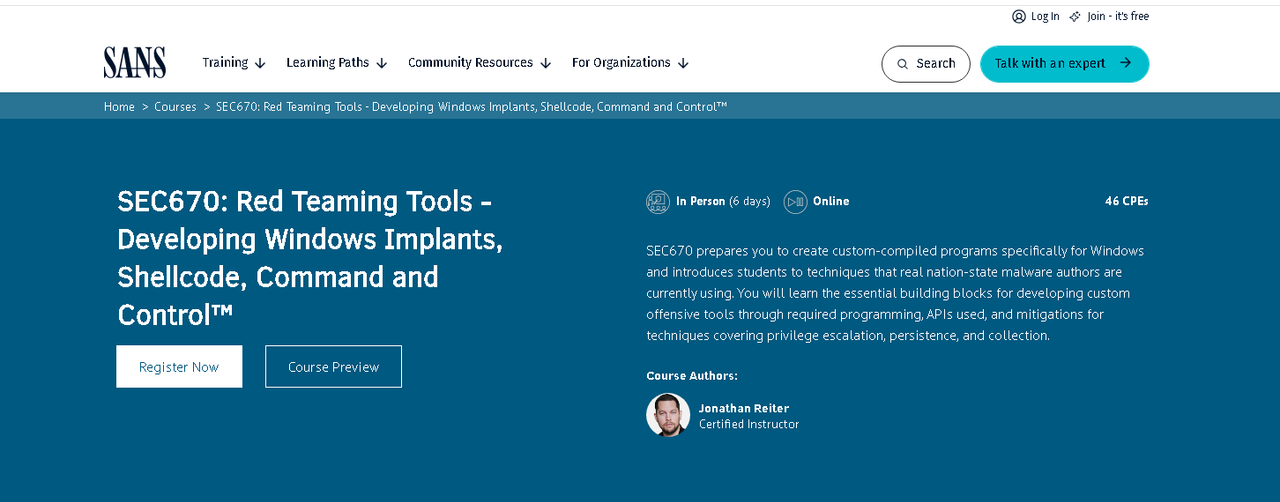This screenshot has width=1280, height=502.
Task: Click the Certified Instructor label
Action: coord(749,424)
